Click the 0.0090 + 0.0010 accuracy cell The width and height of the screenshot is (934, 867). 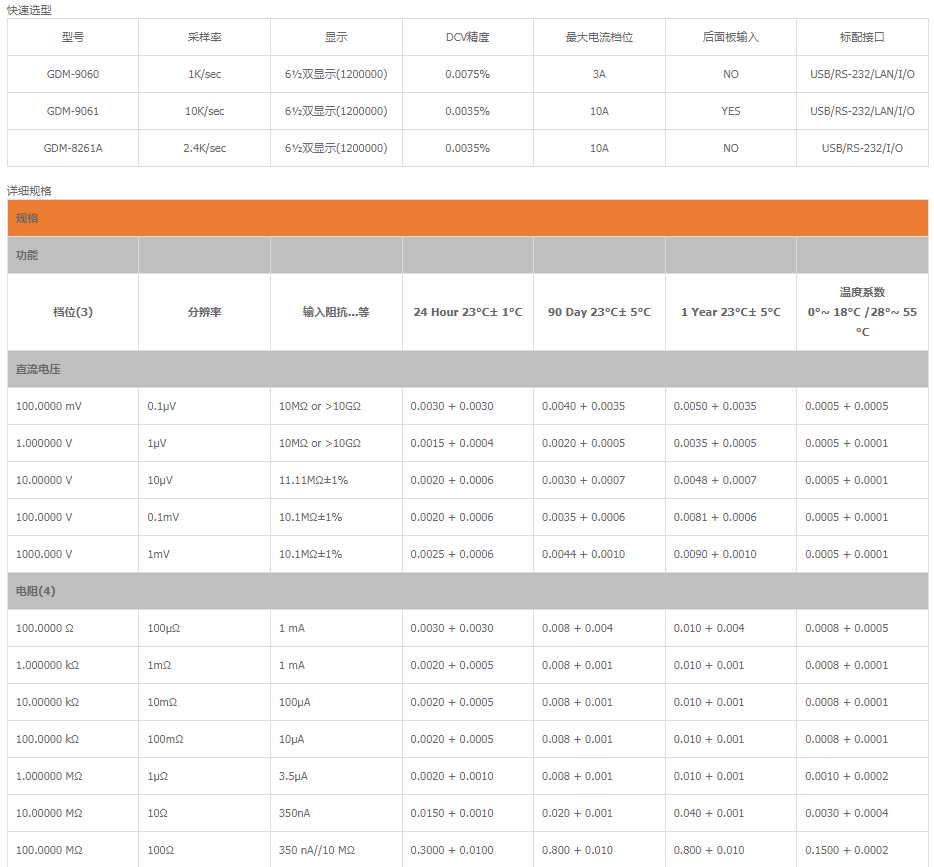click(731, 554)
